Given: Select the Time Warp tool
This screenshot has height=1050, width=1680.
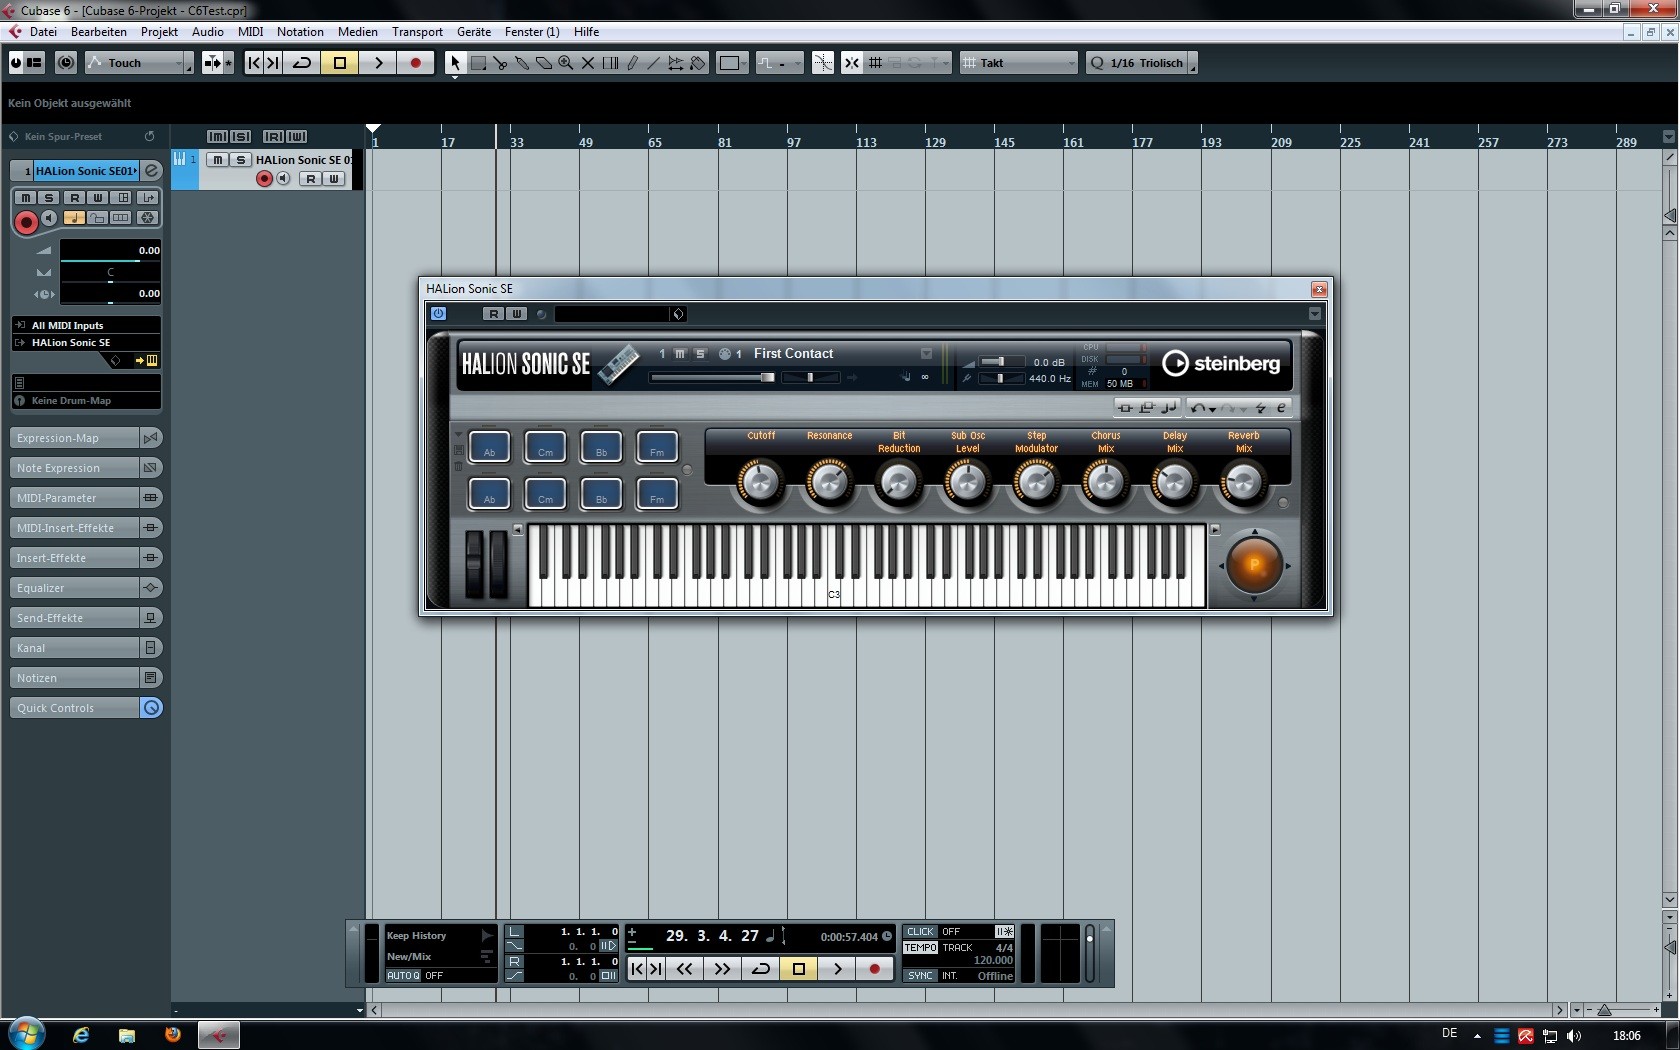Looking at the screenshot, I should (610, 63).
